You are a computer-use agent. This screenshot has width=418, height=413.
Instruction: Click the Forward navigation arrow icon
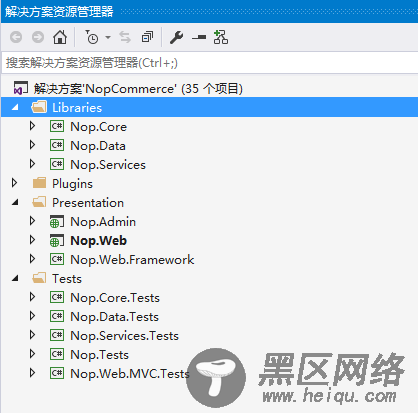pos(38,37)
